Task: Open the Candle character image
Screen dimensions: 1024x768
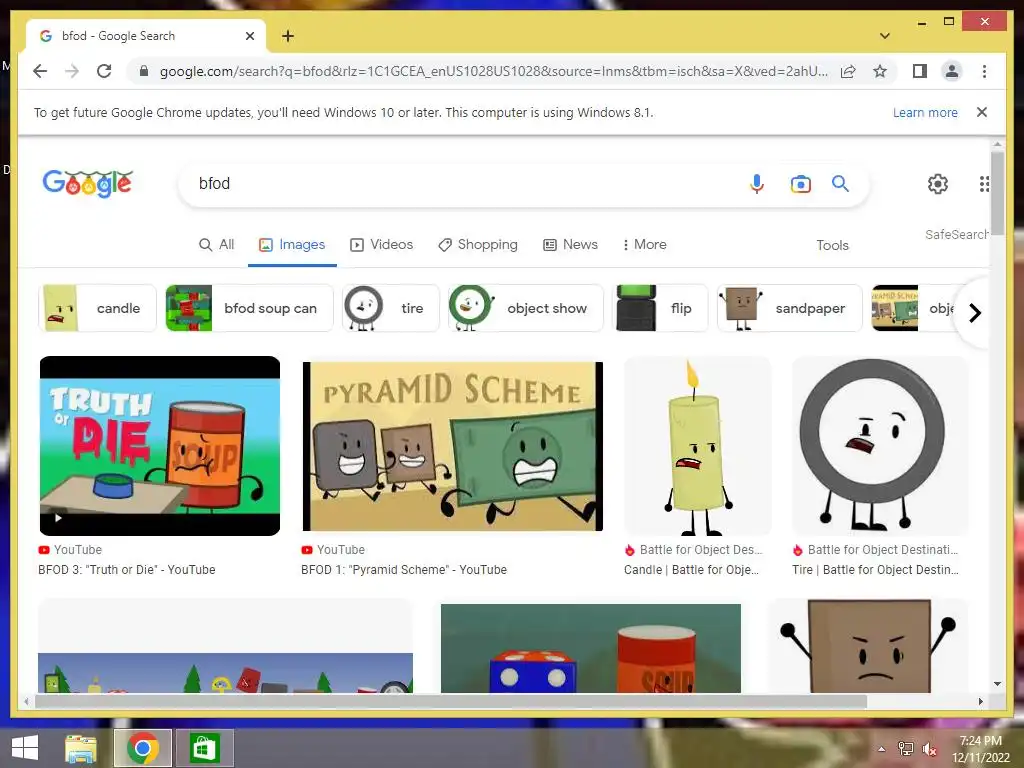Action: click(x=697, y=445)
